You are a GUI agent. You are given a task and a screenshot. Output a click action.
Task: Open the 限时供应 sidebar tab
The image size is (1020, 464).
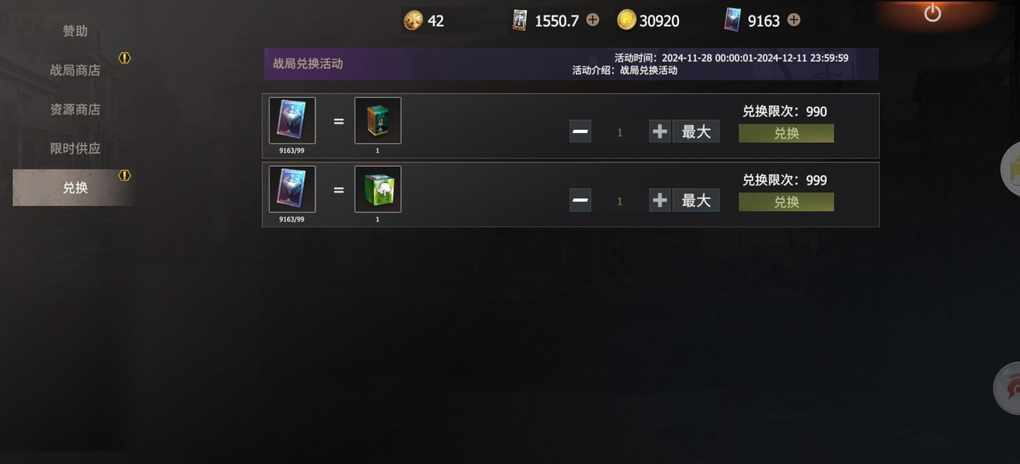point(75,148)
